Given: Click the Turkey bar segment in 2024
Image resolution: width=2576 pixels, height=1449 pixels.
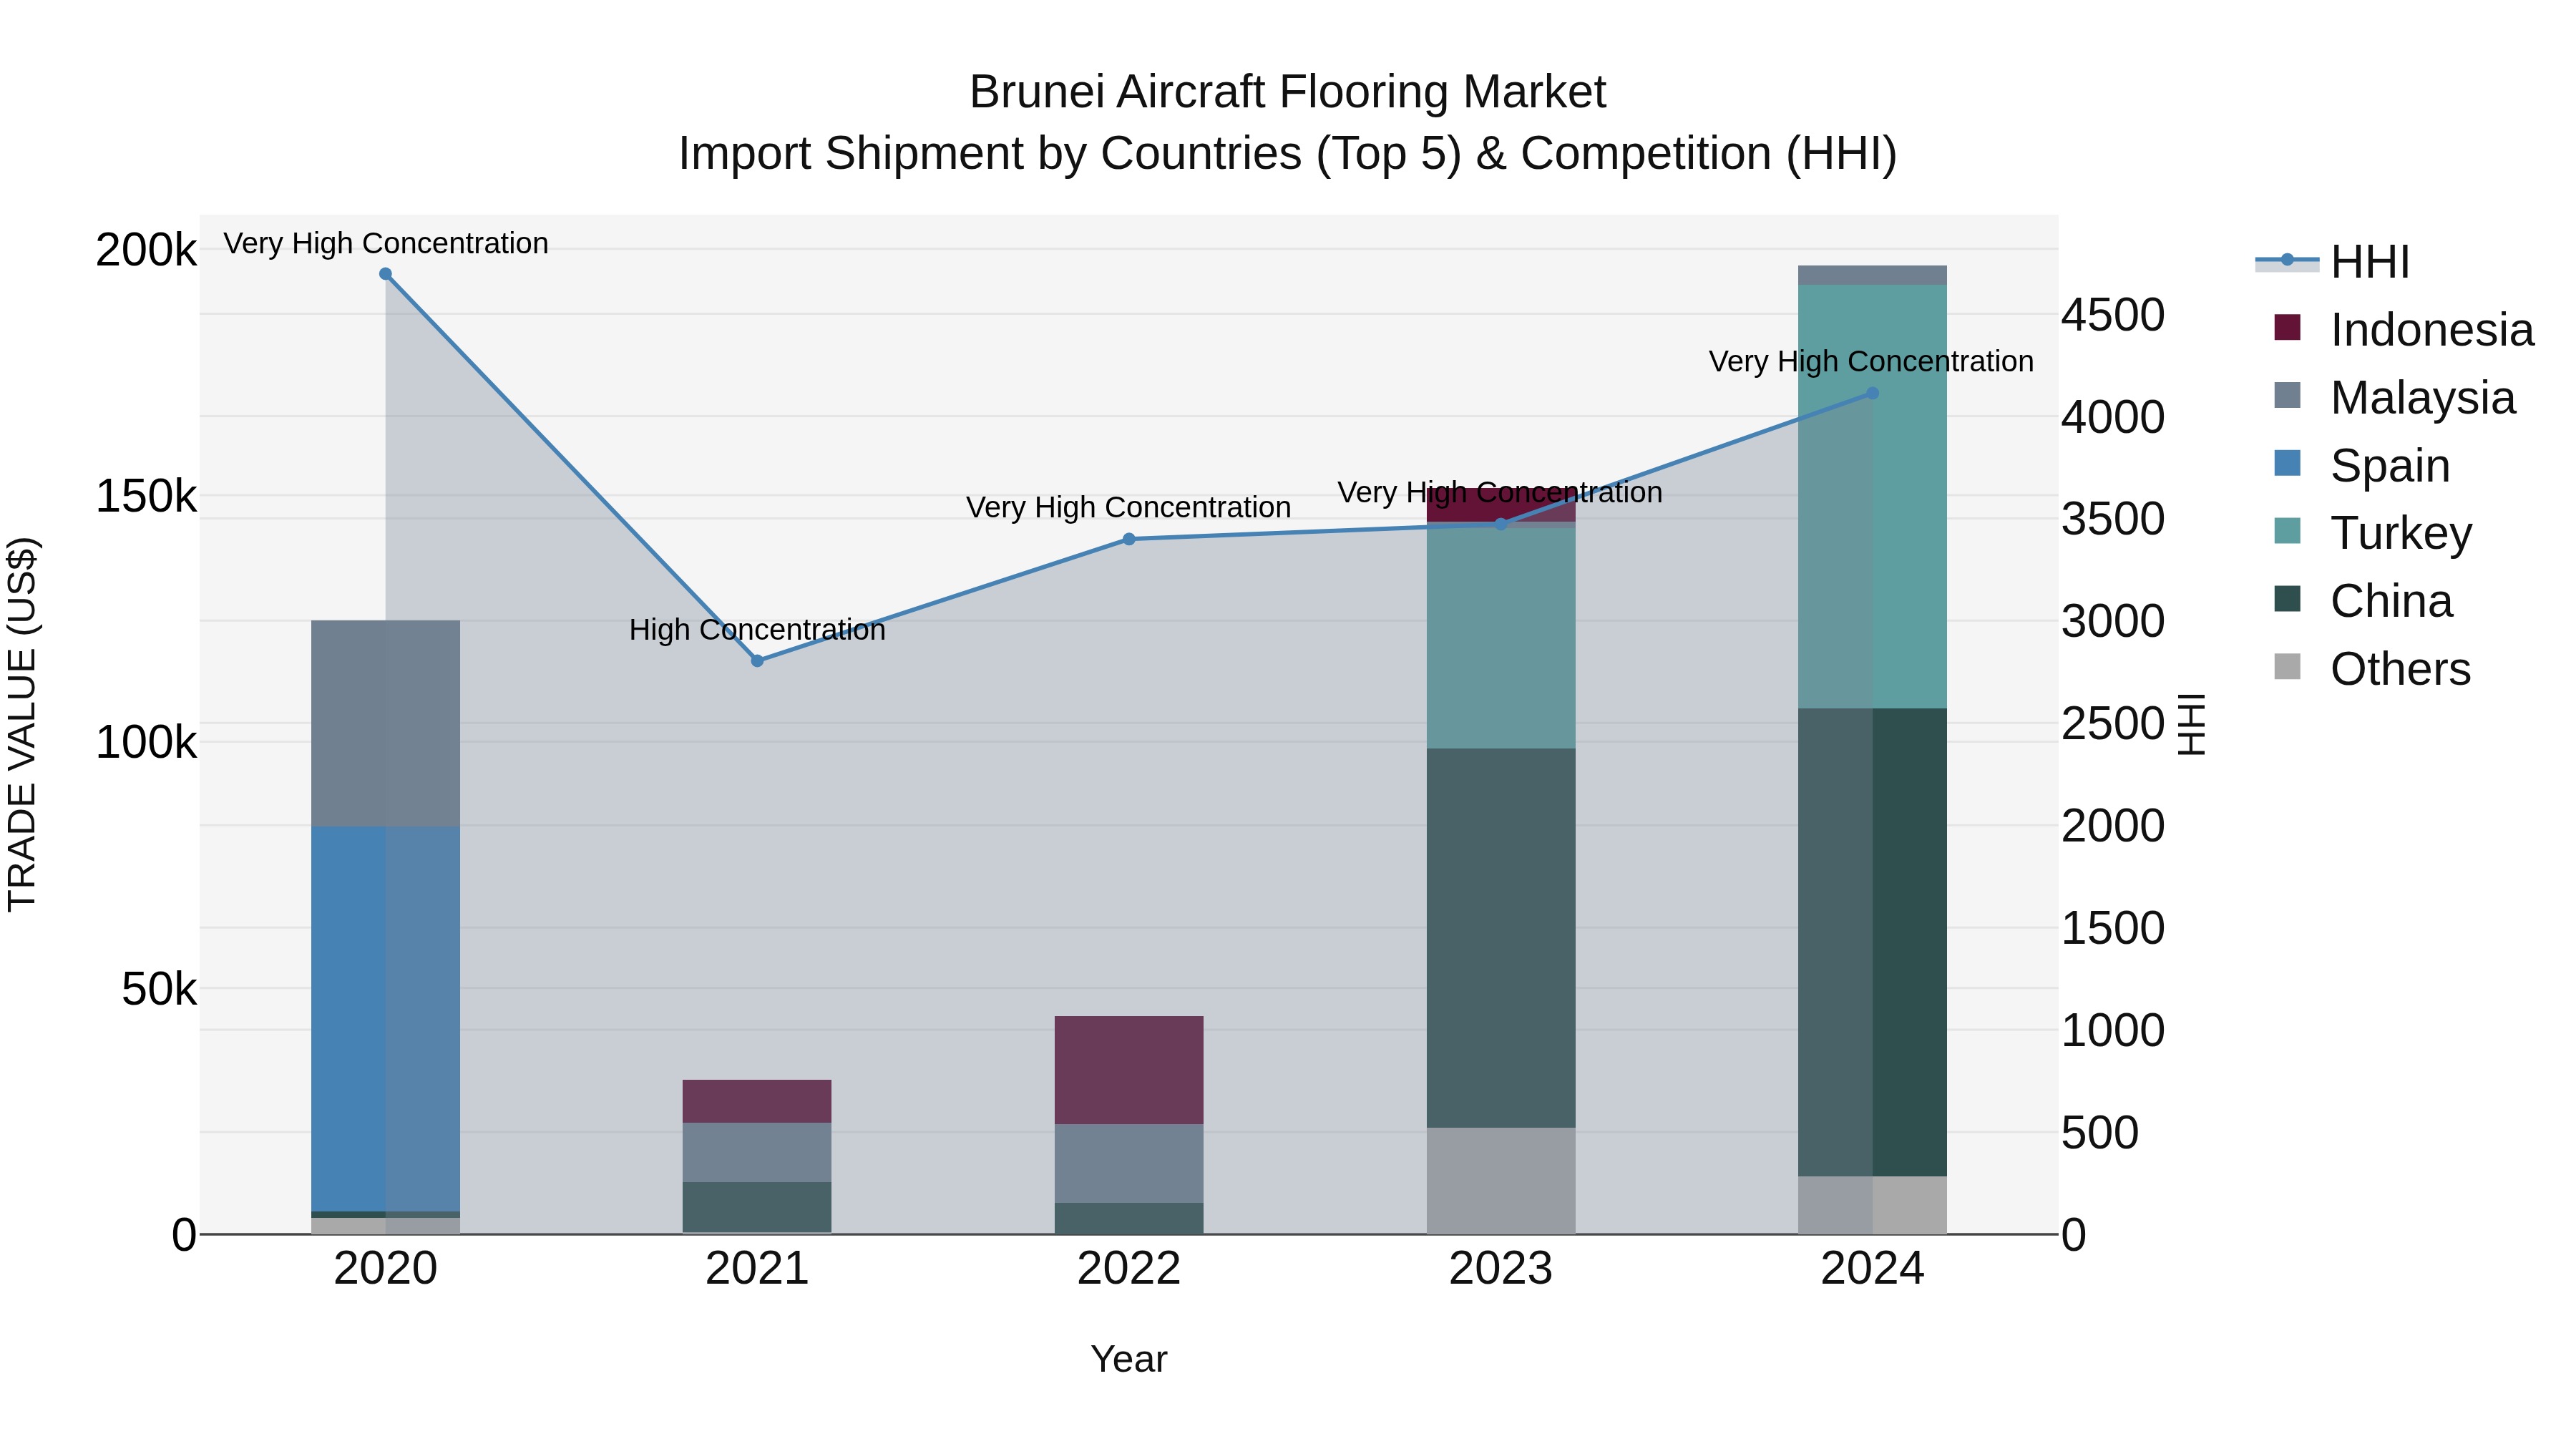Looking at the screenshot, I should click(x=1873, y=497).
